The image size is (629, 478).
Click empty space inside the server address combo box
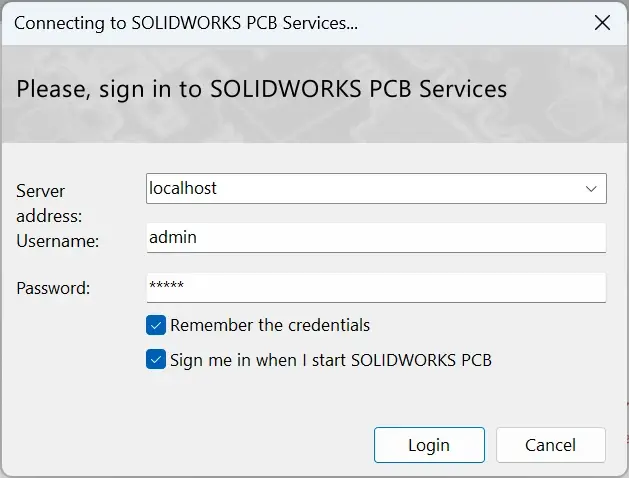pos(397,188)
